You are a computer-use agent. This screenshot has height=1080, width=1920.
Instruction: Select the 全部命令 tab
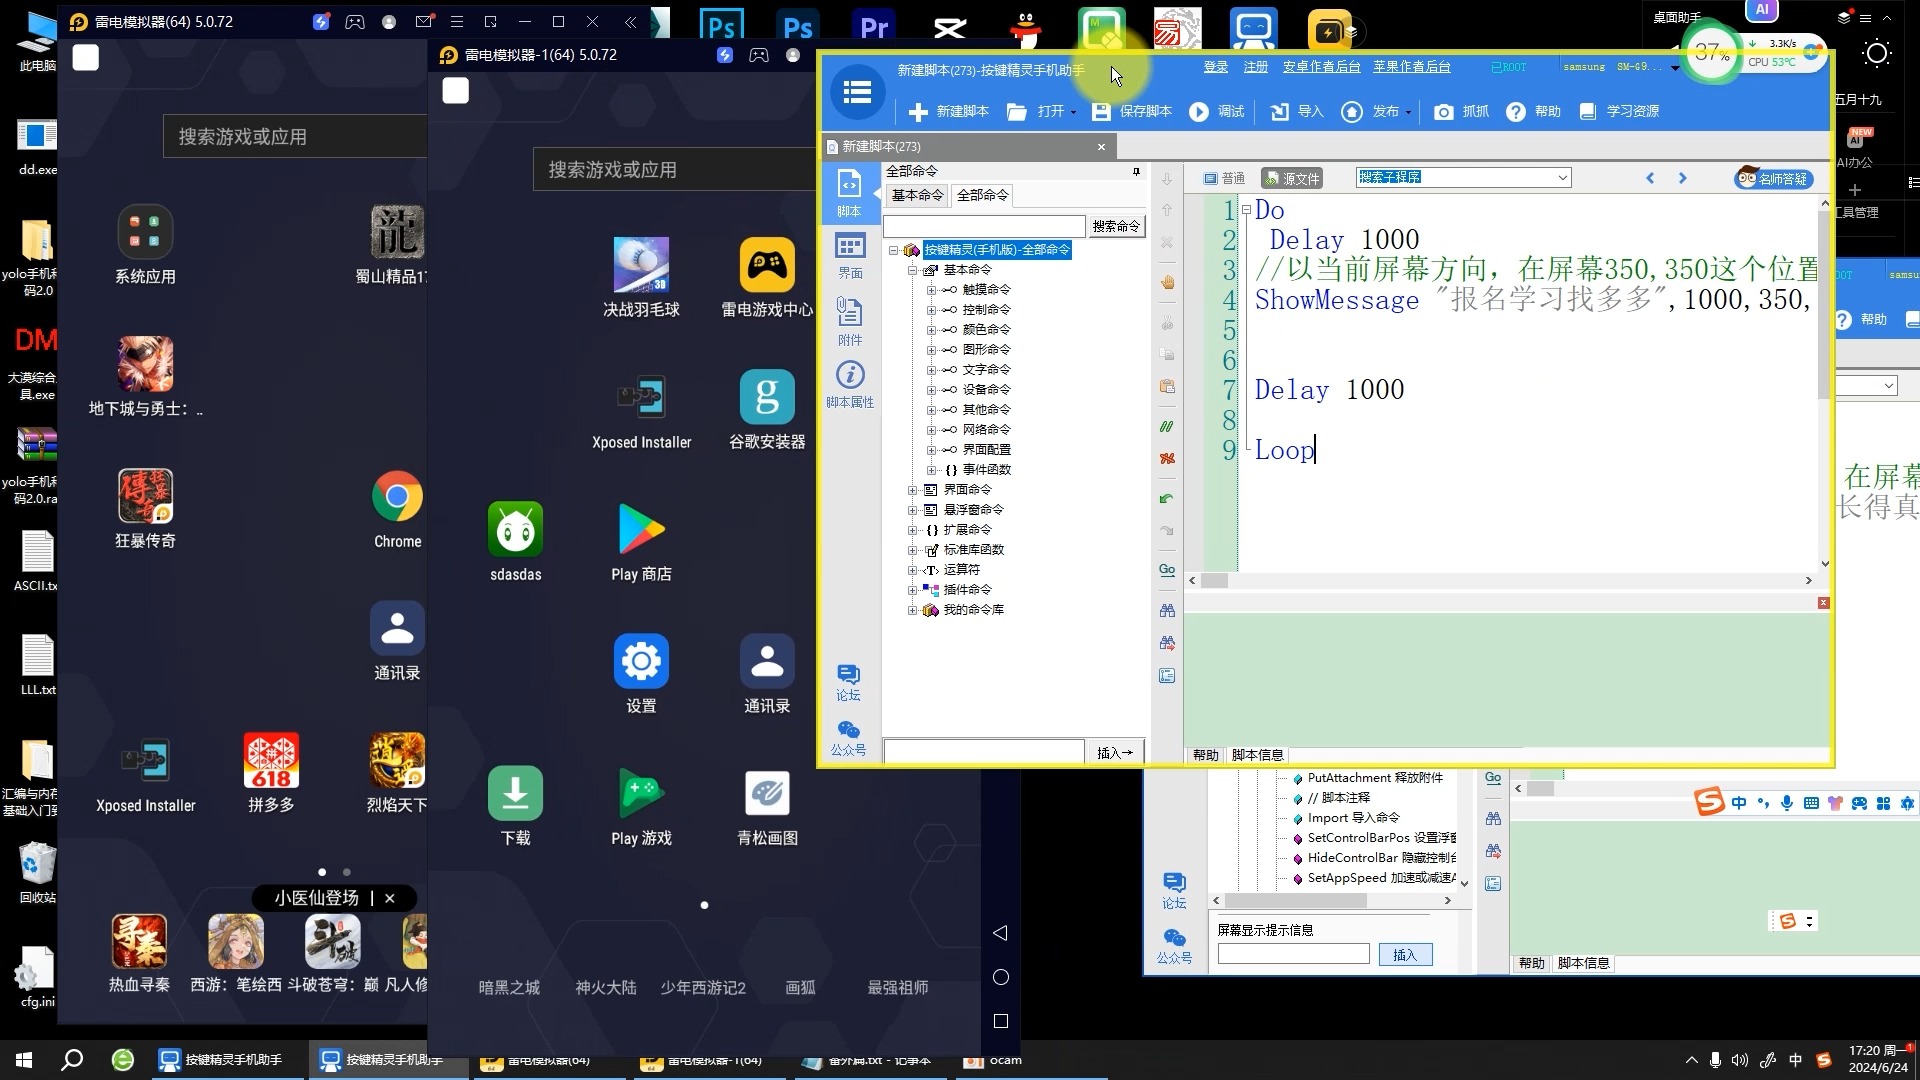point(982,194)
